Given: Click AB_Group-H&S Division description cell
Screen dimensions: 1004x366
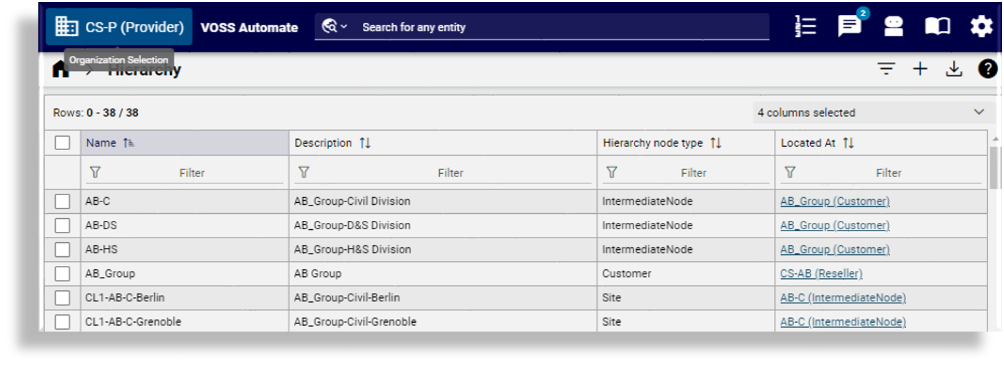Looking at the screenshot, I should coord(442,250).
